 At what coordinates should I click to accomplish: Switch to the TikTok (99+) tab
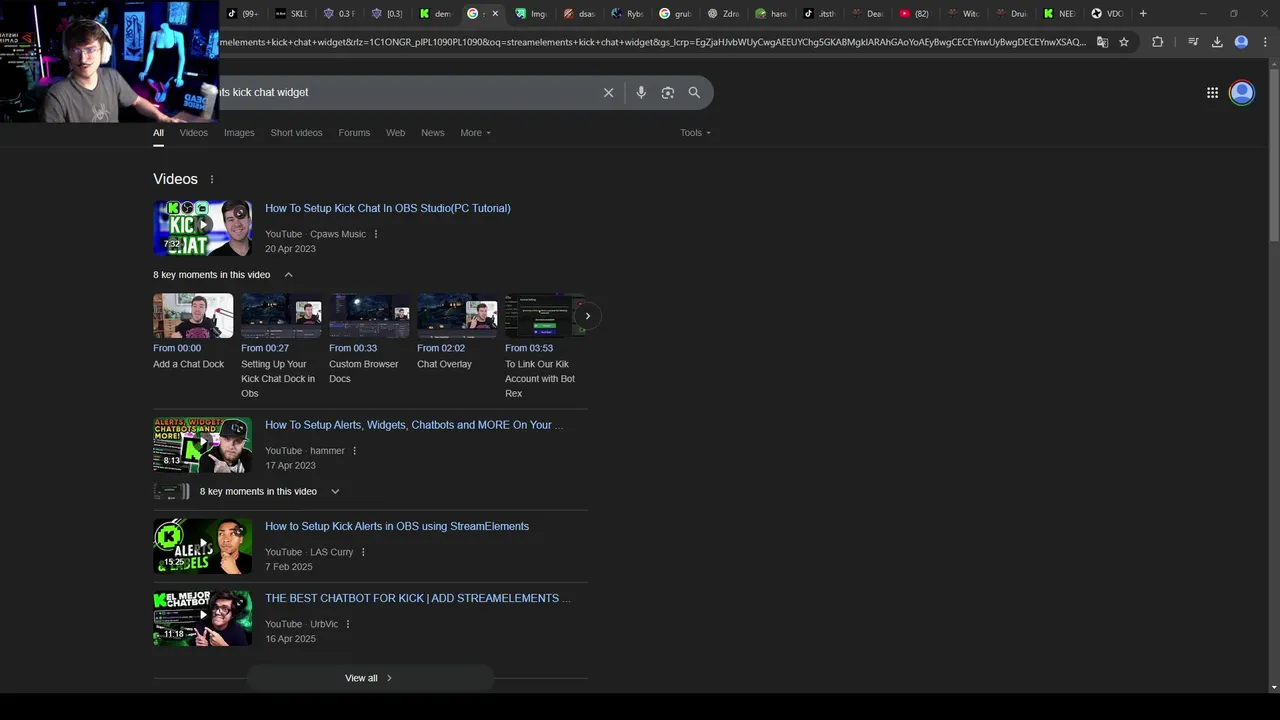point(241,14)
